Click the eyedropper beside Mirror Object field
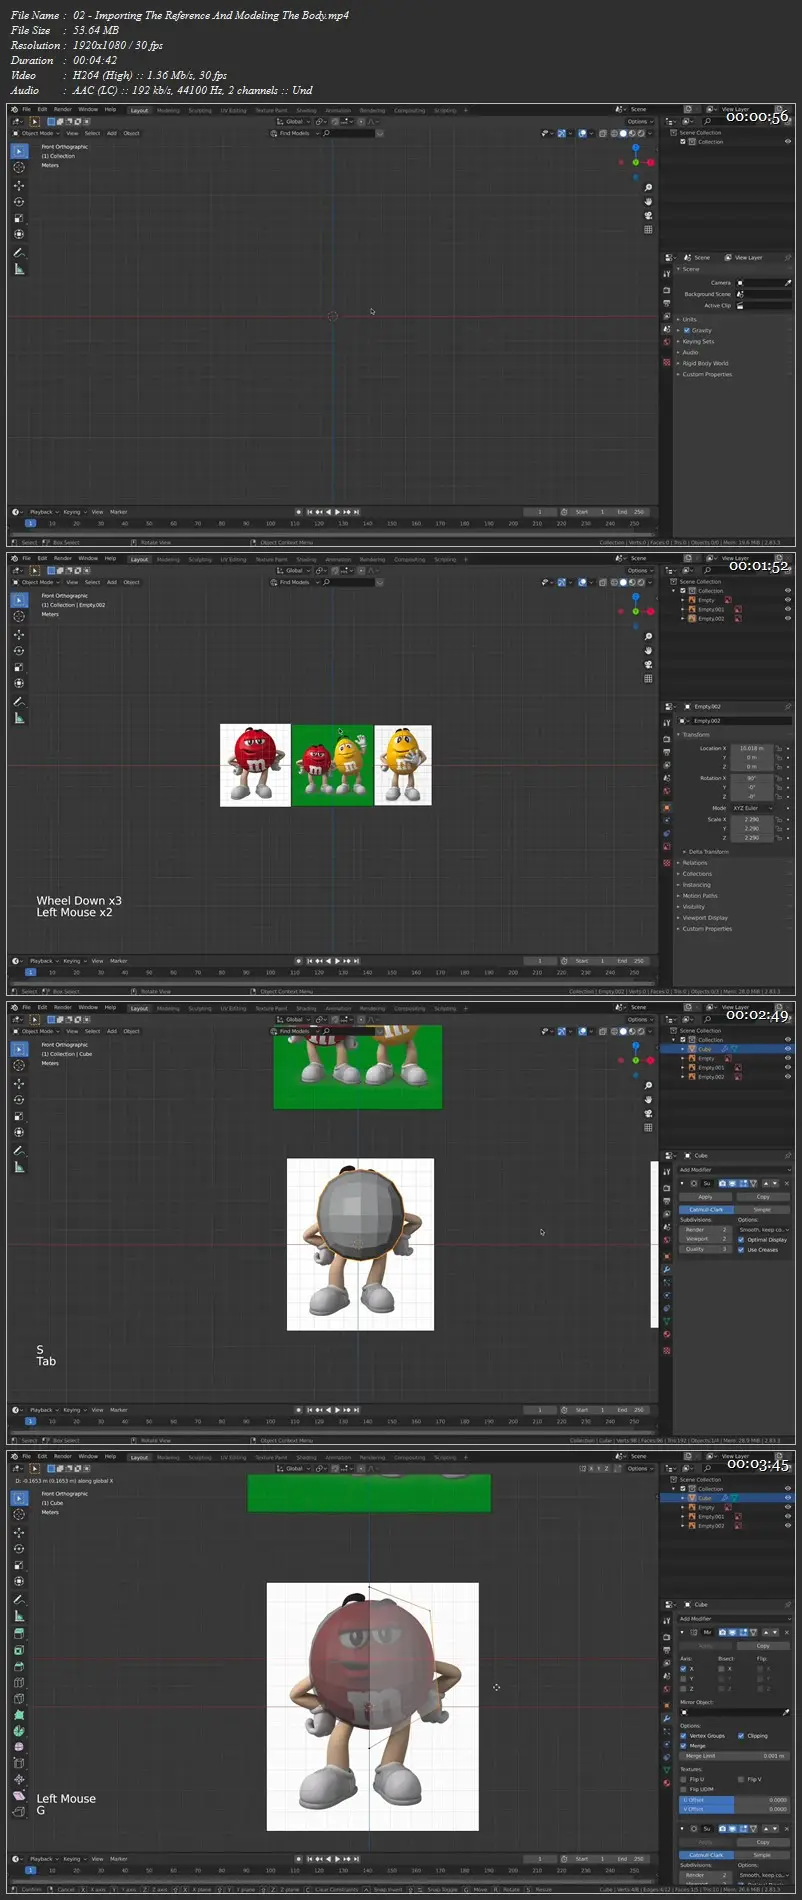This screenshot has width=802, height=1900. (x=787, y=1712)
